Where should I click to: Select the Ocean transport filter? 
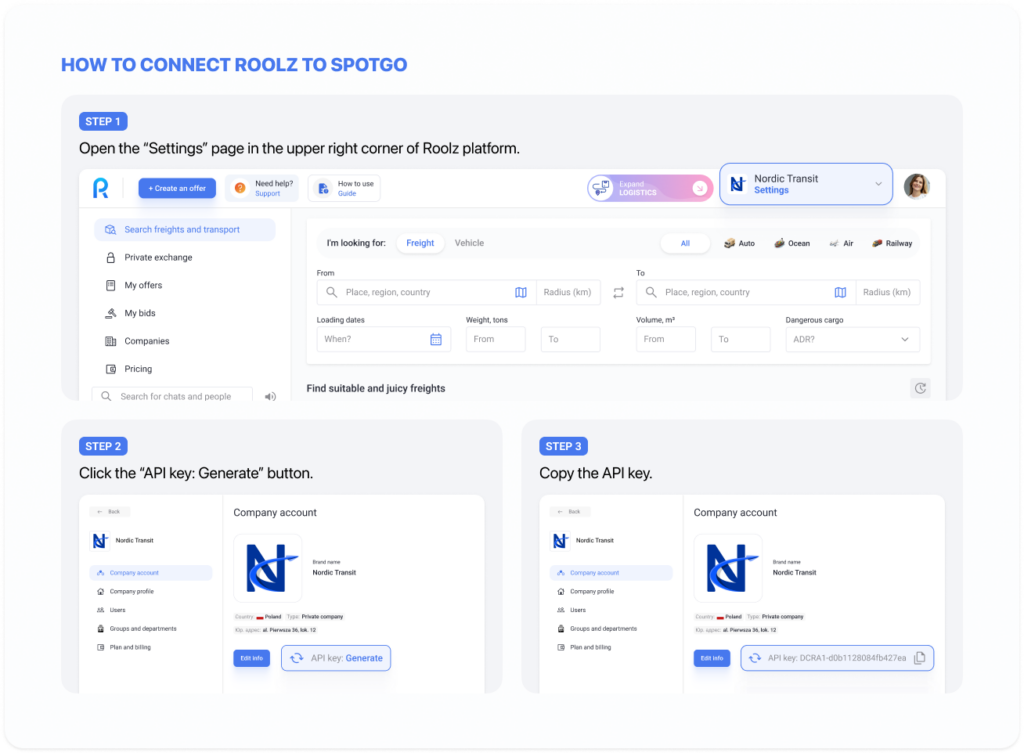click(792, 243)
